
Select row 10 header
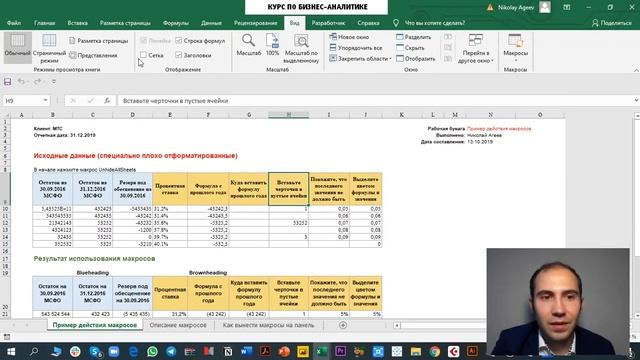[x=5, y=209]
